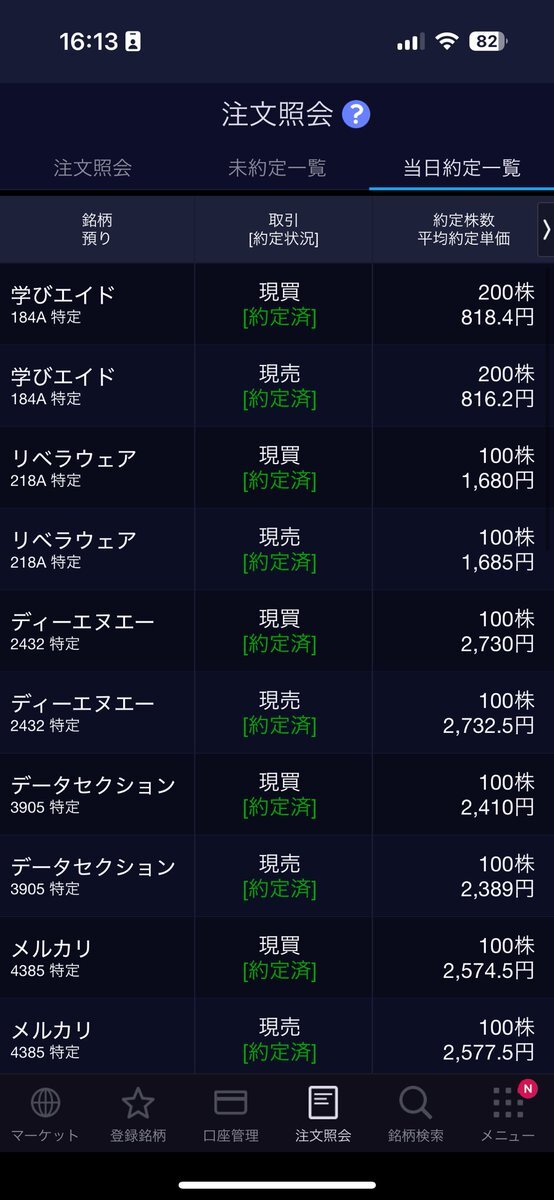
Task: Select データセクション 現売 2,389円 order
Action: (277, 876)
